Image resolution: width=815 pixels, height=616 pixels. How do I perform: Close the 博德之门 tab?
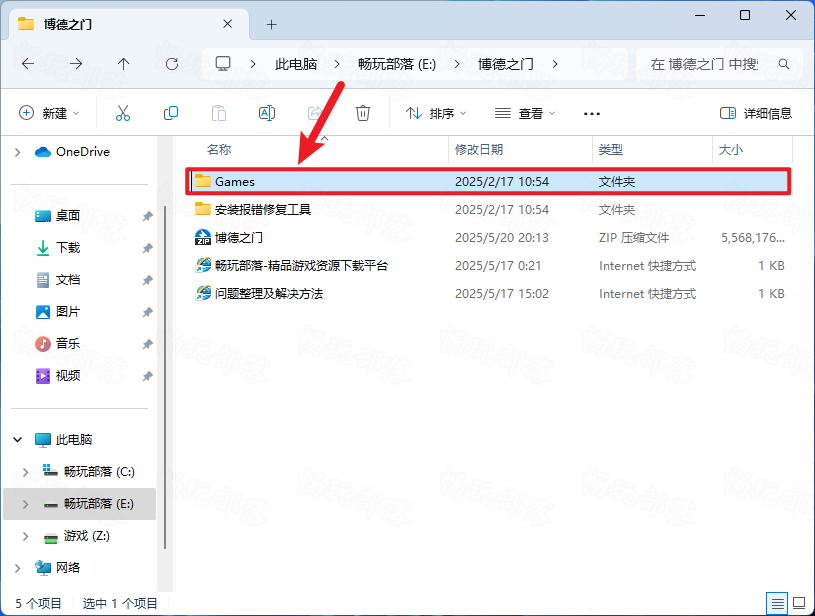(228, 24)
